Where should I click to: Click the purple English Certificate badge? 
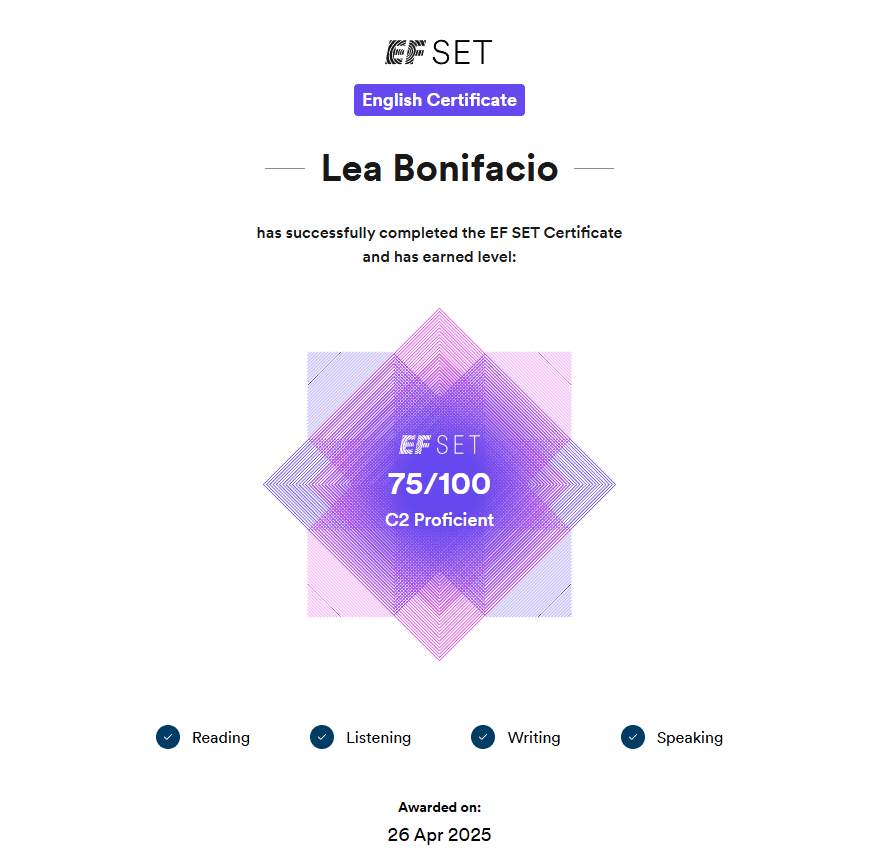pos(439,100)
